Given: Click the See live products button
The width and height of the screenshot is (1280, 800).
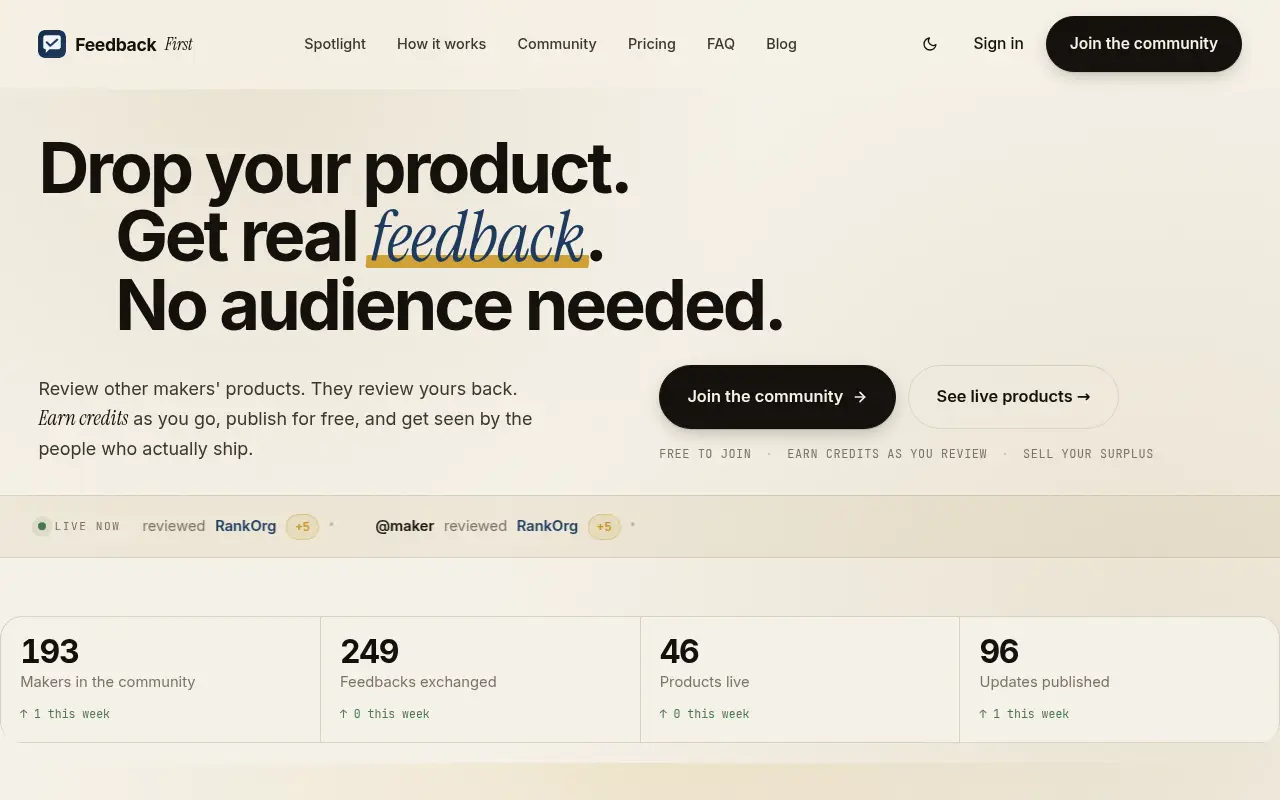Looking at the screenshot, I should click(1013, 397).
